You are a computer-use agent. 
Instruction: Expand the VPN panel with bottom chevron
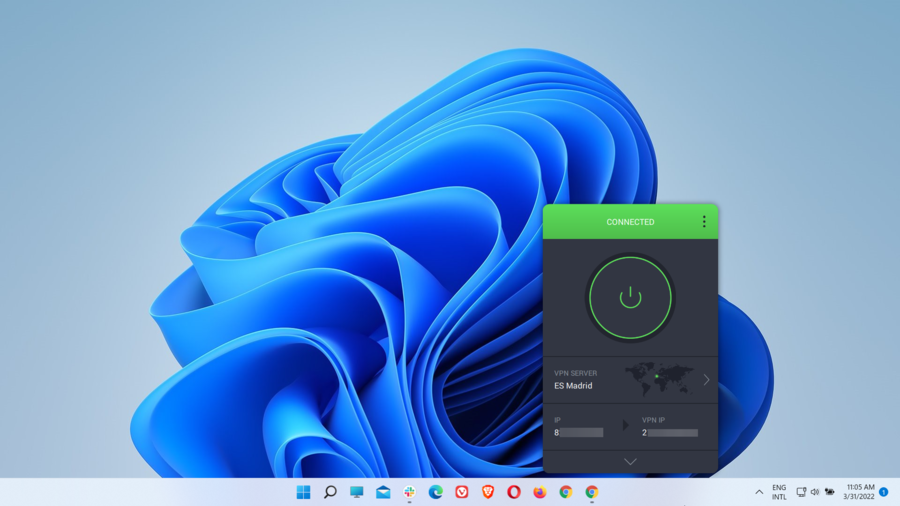[630, 461]
